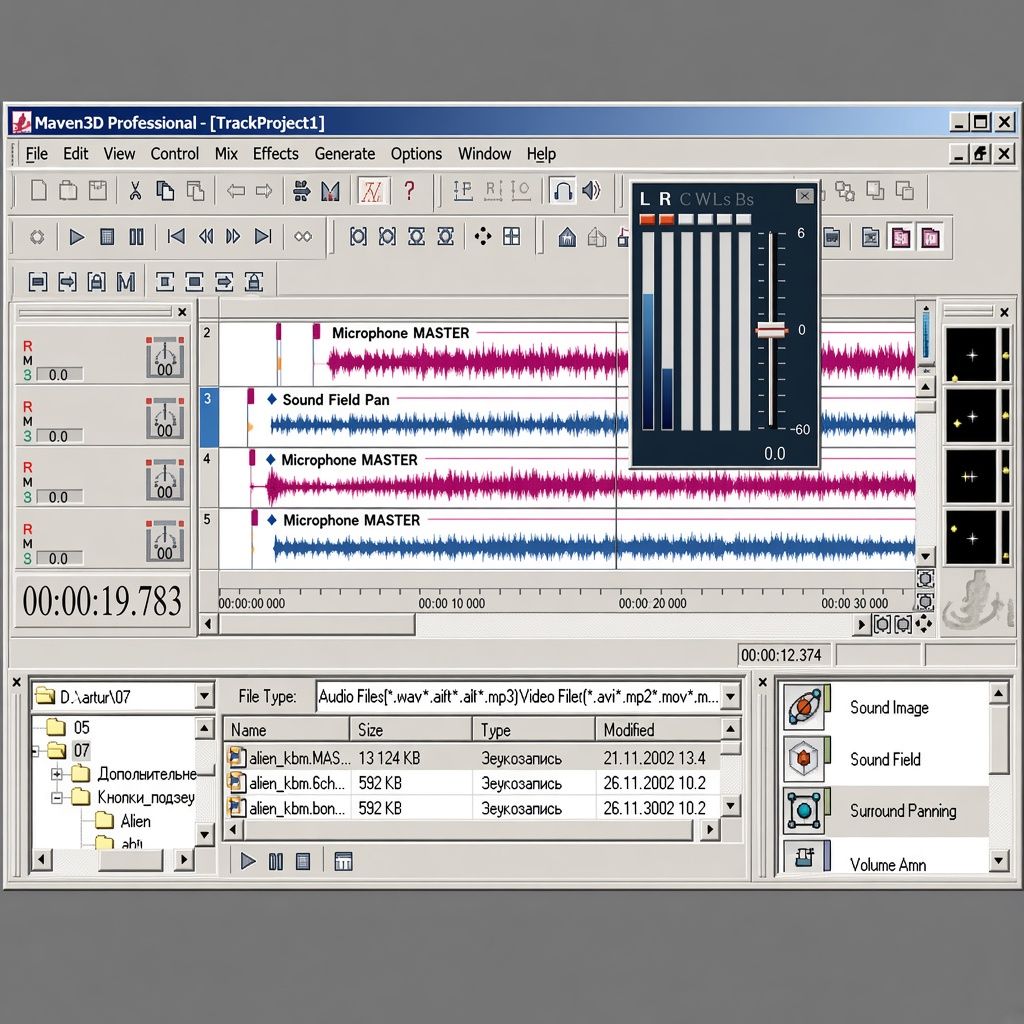Open the Effects menu
The width and height of the screenshot is (1024, 1024).
pyautogui.click(x=276, y=154)
